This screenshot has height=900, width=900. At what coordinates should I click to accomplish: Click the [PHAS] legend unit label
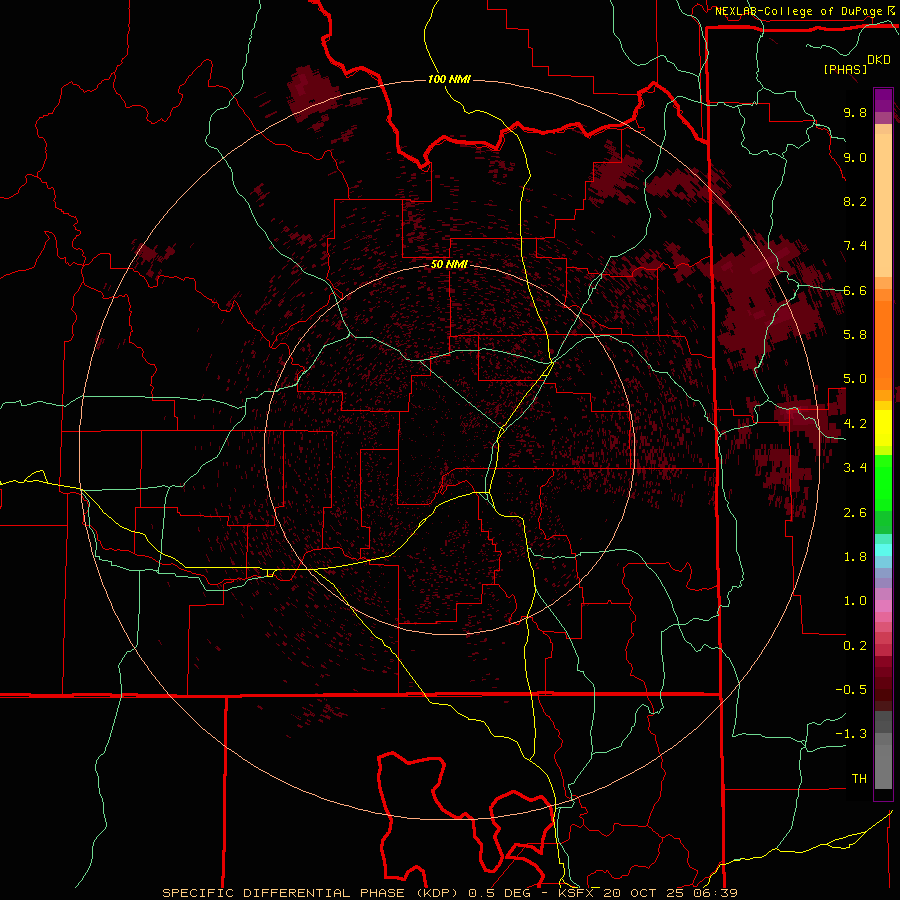tap(845, 69)
